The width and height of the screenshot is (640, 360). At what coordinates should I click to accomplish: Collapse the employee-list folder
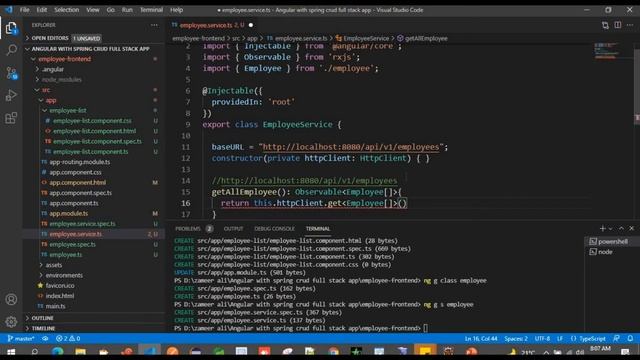pos(67,110)
